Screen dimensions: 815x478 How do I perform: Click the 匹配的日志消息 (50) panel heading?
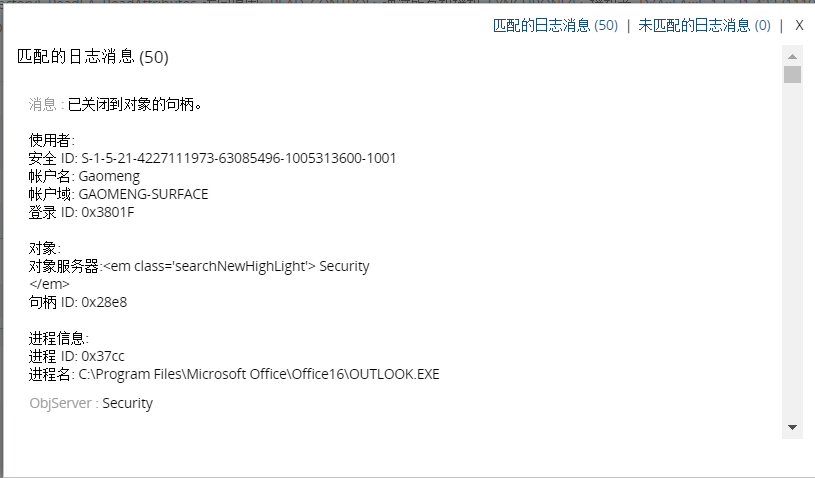[x=93, y=57]
